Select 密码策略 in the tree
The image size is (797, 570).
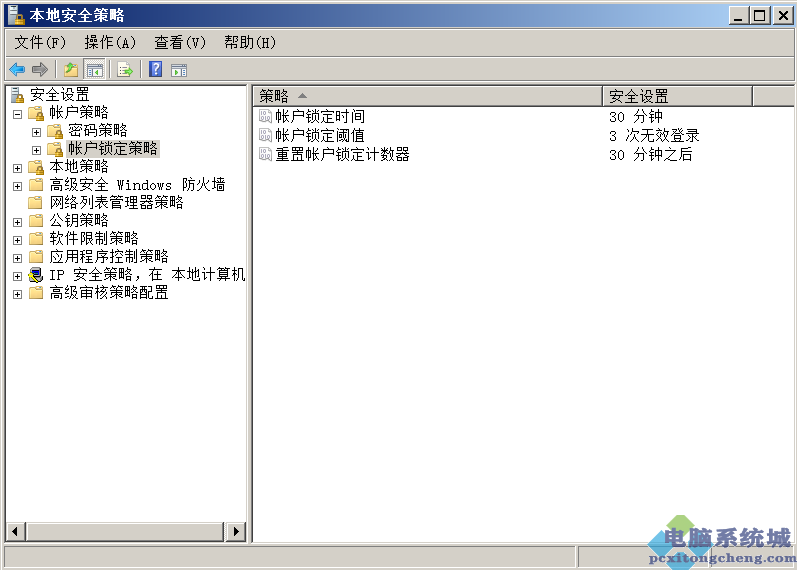click(x=98, y=131)
